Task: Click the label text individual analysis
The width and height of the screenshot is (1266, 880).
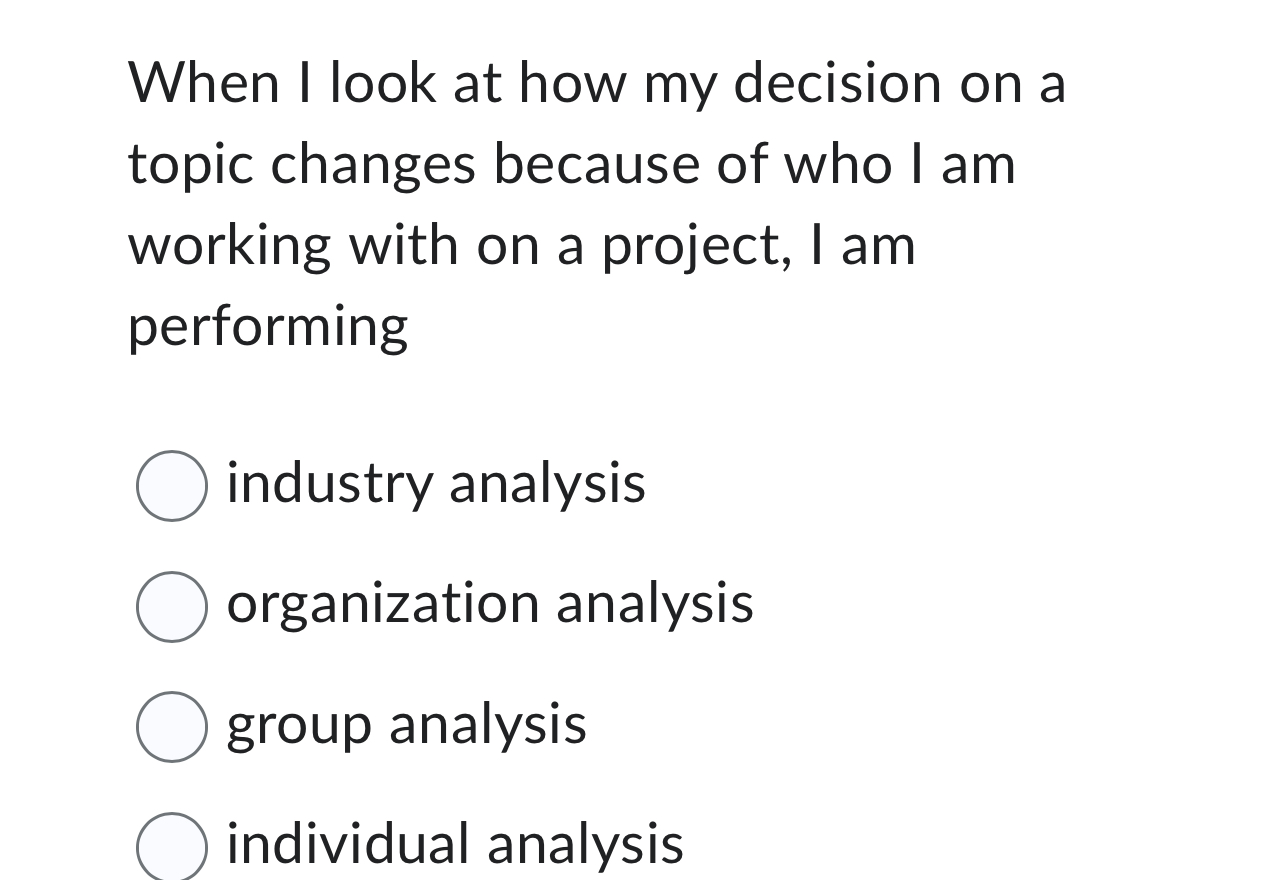Action: coord(455,843)
